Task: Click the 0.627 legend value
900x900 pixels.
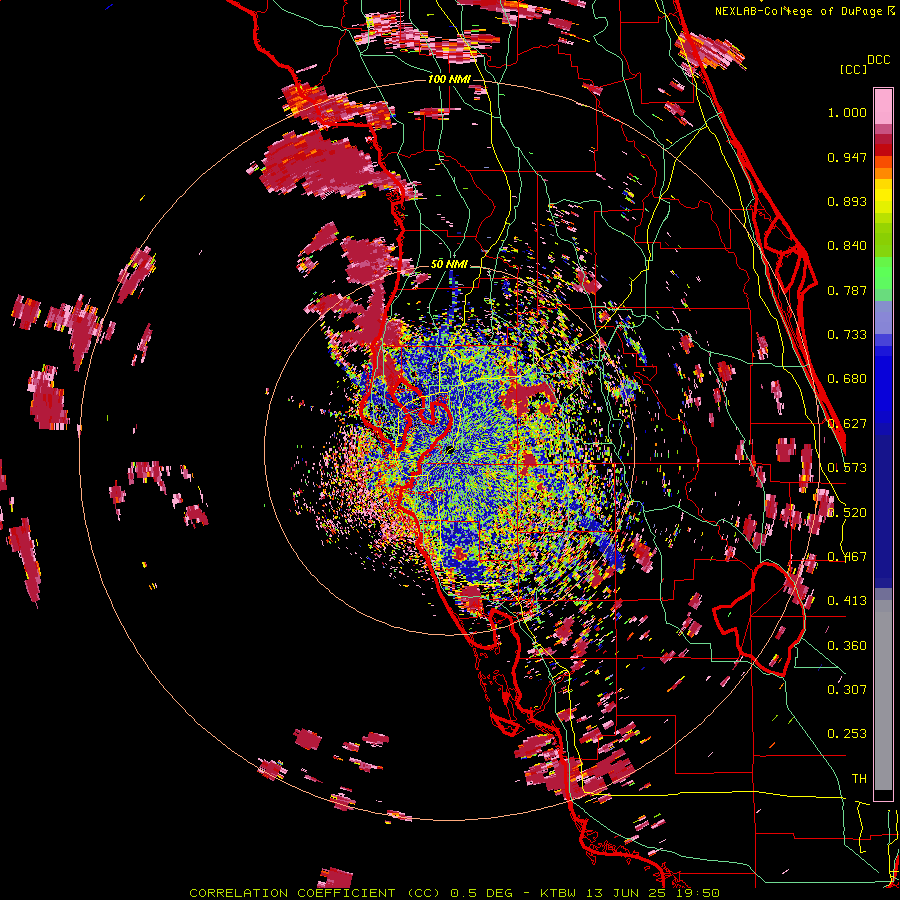Action: pyautogui.click(x=847, y=424)
